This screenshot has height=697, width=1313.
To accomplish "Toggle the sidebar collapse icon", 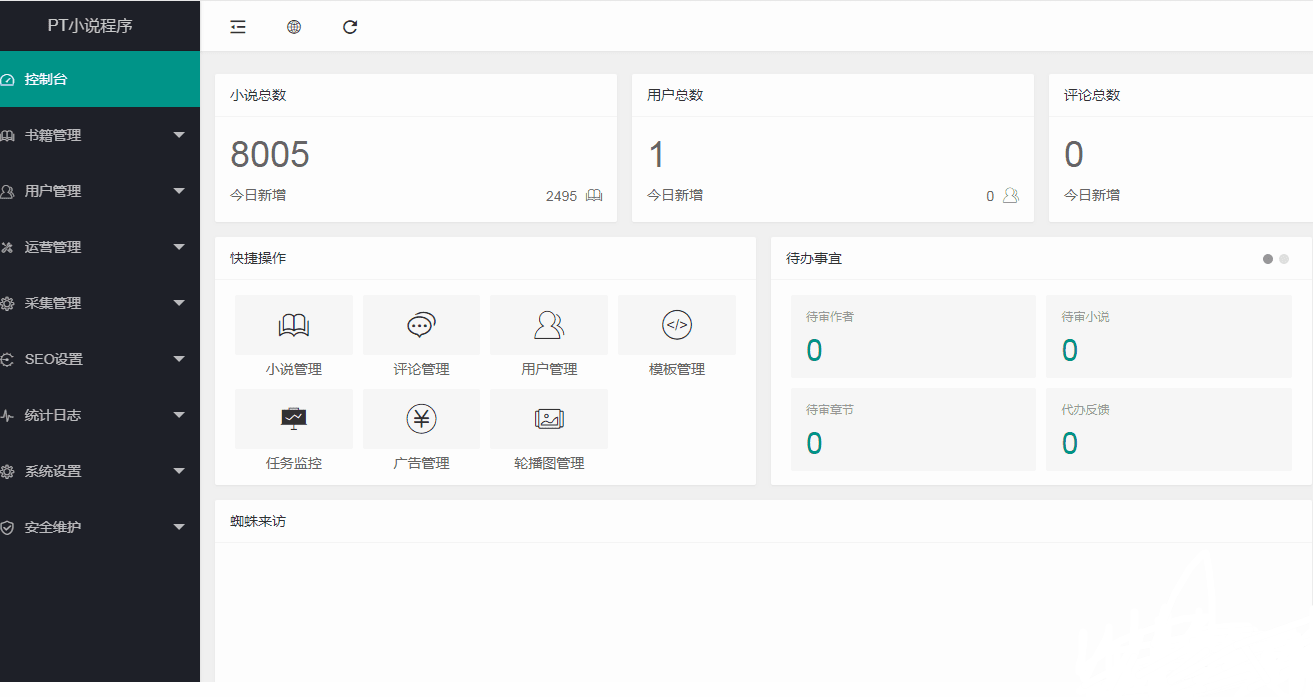I will point(238,27).
